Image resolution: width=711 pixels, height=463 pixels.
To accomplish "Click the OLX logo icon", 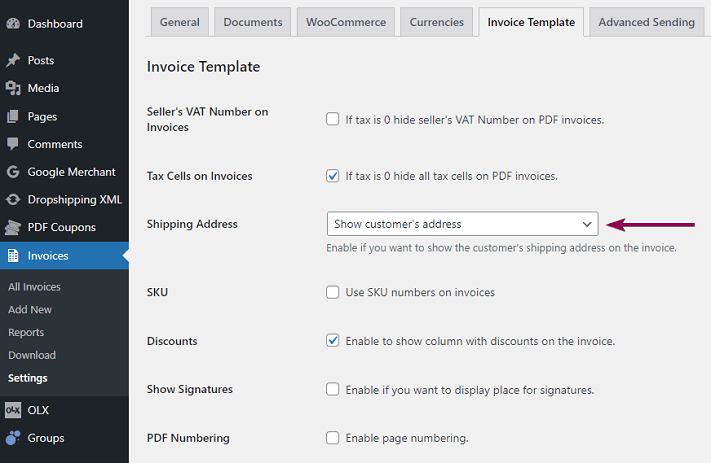I will [13, 410].
